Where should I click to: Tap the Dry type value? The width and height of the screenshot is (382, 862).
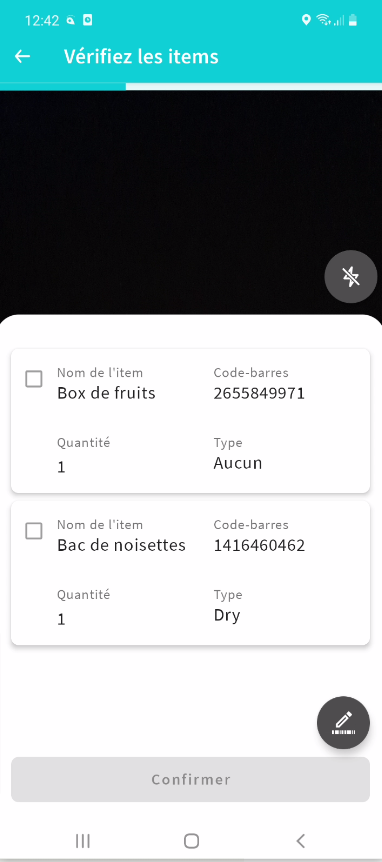click(227, 616)
